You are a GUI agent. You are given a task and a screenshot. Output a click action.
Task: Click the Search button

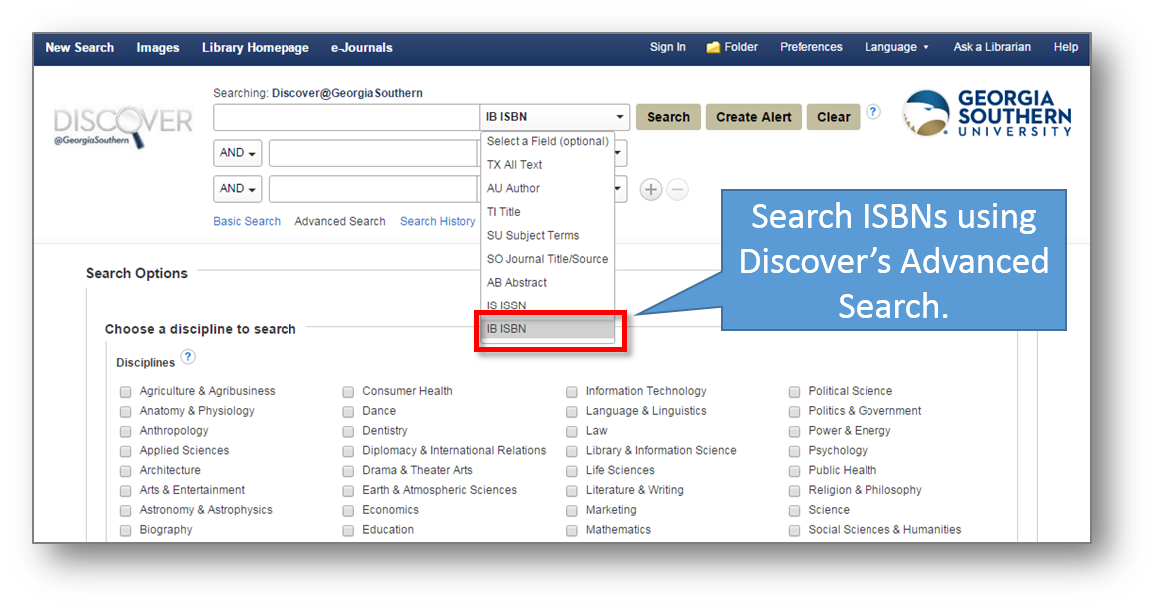point(668,117)
